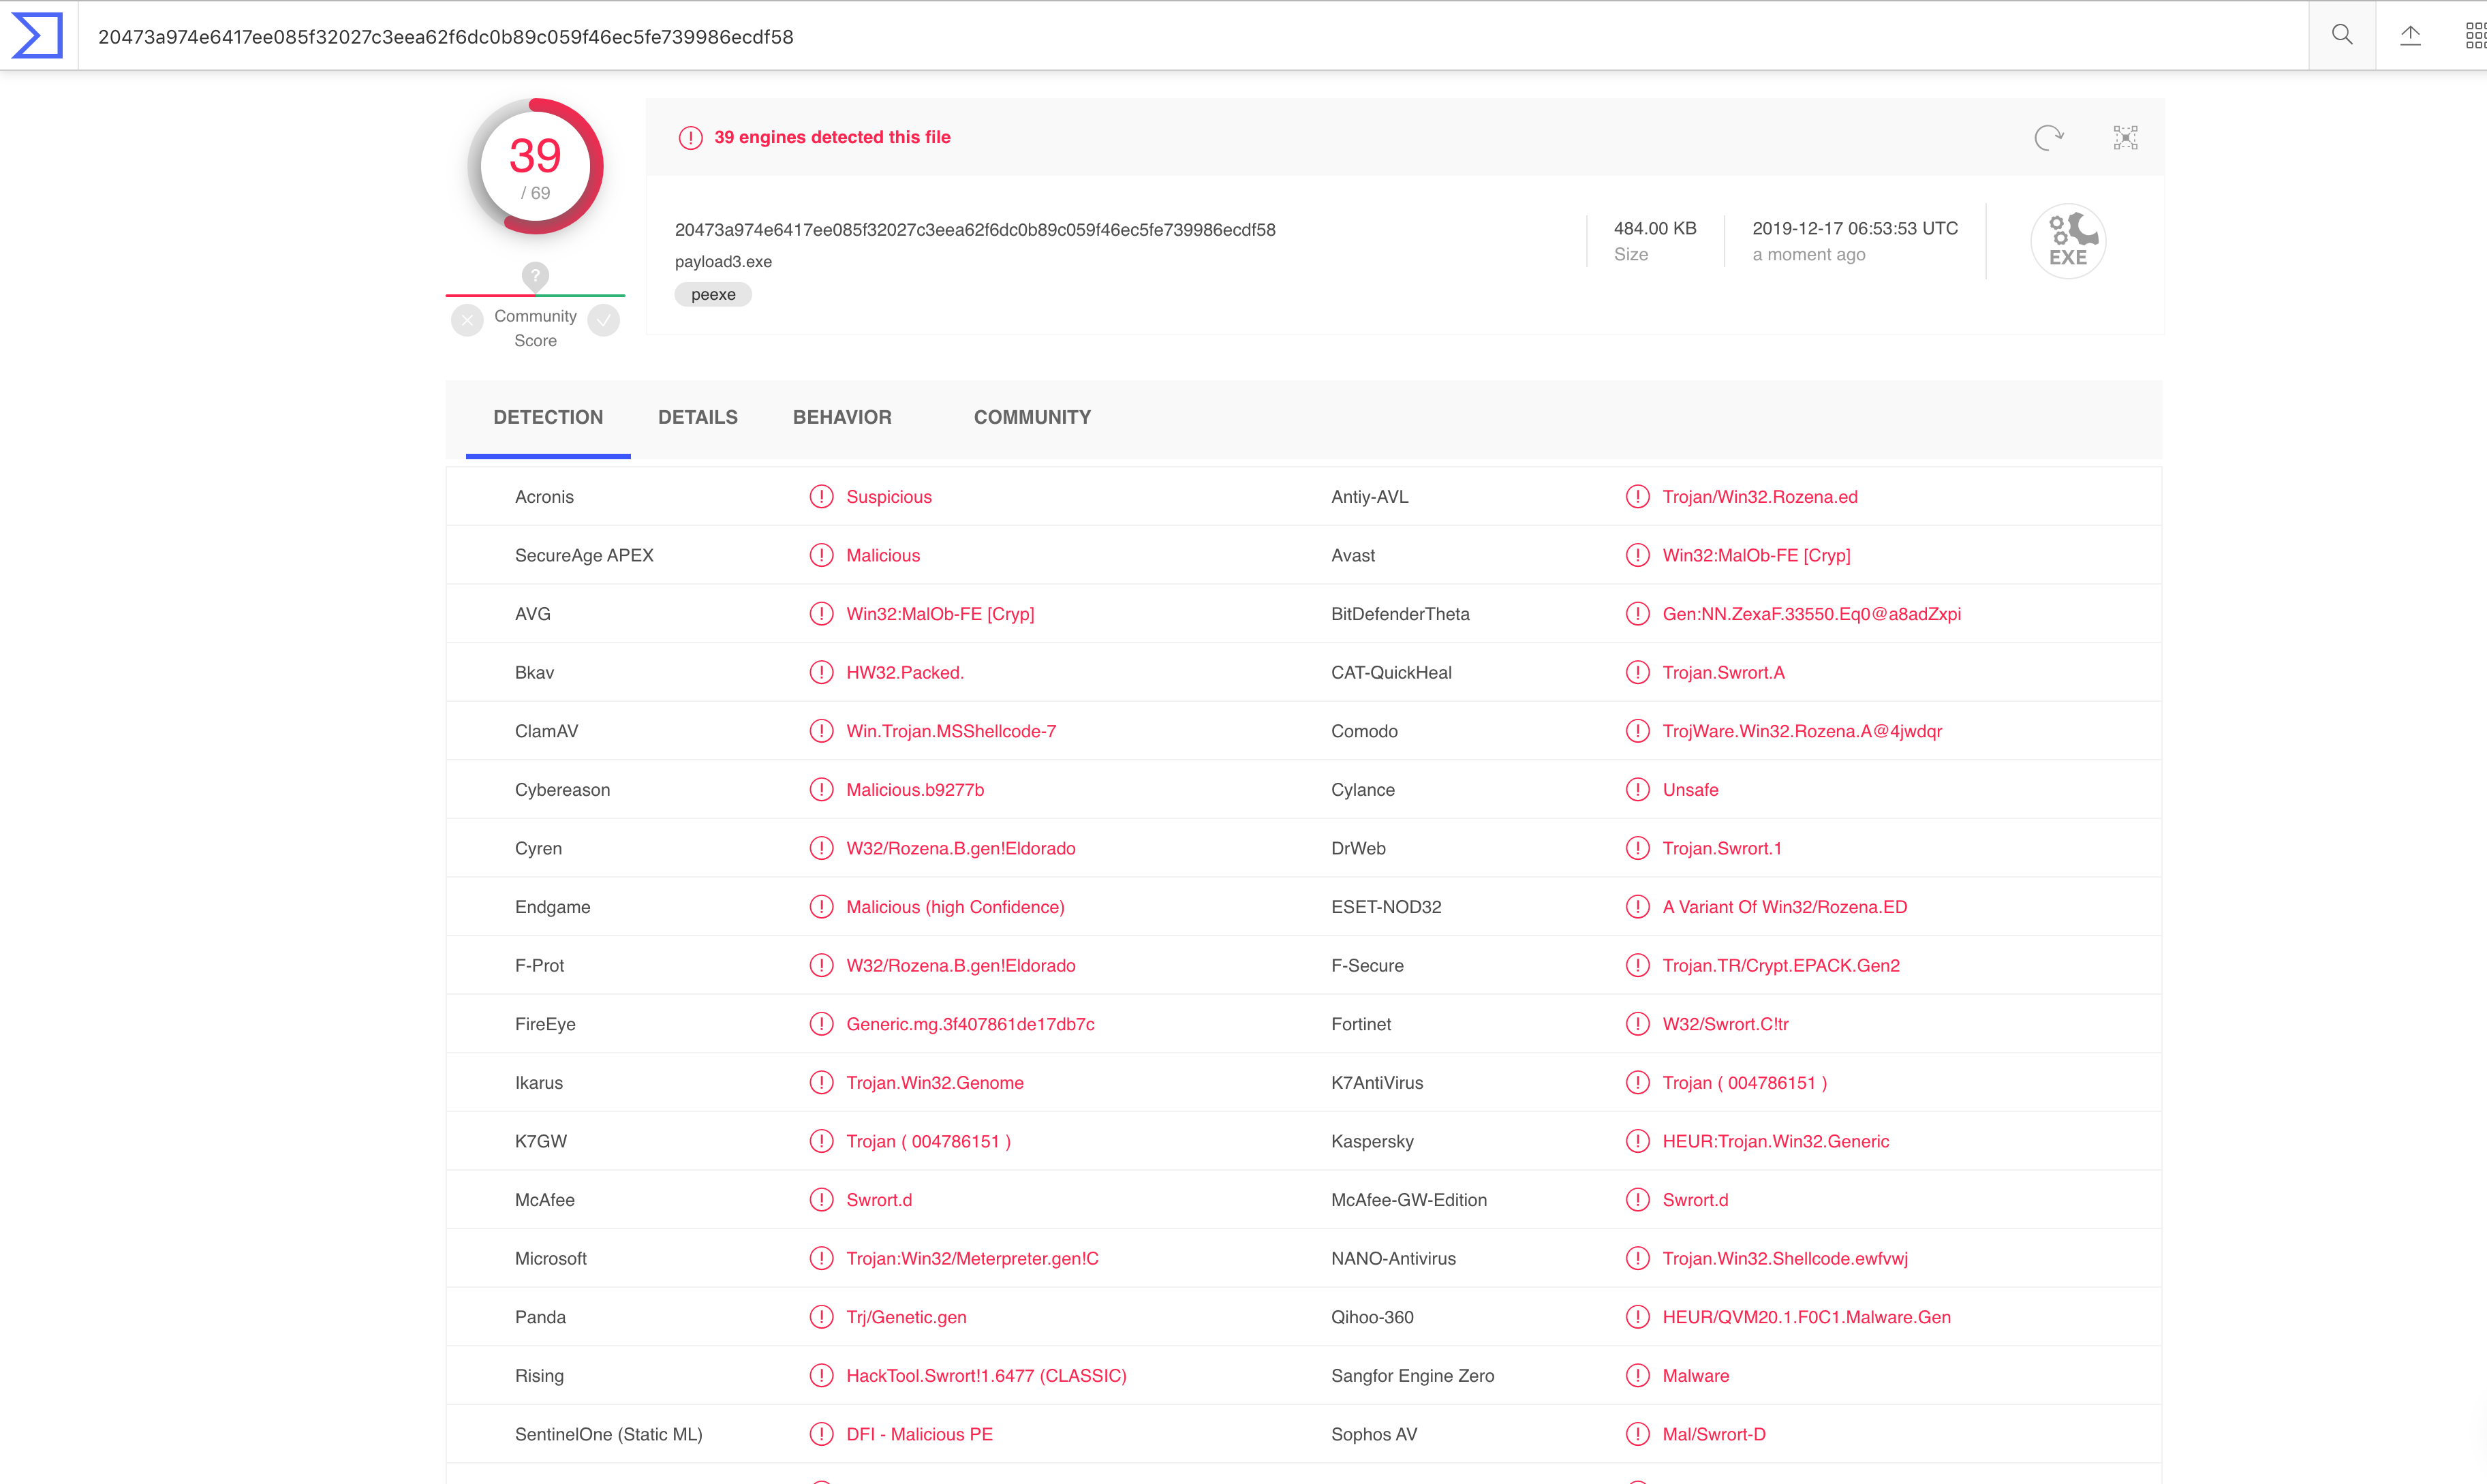Click the HEUR/QVM20.1.F0C1.Malware.Gen result
This screenshot has width=2487, height=1484.
pos(1806,1317)
